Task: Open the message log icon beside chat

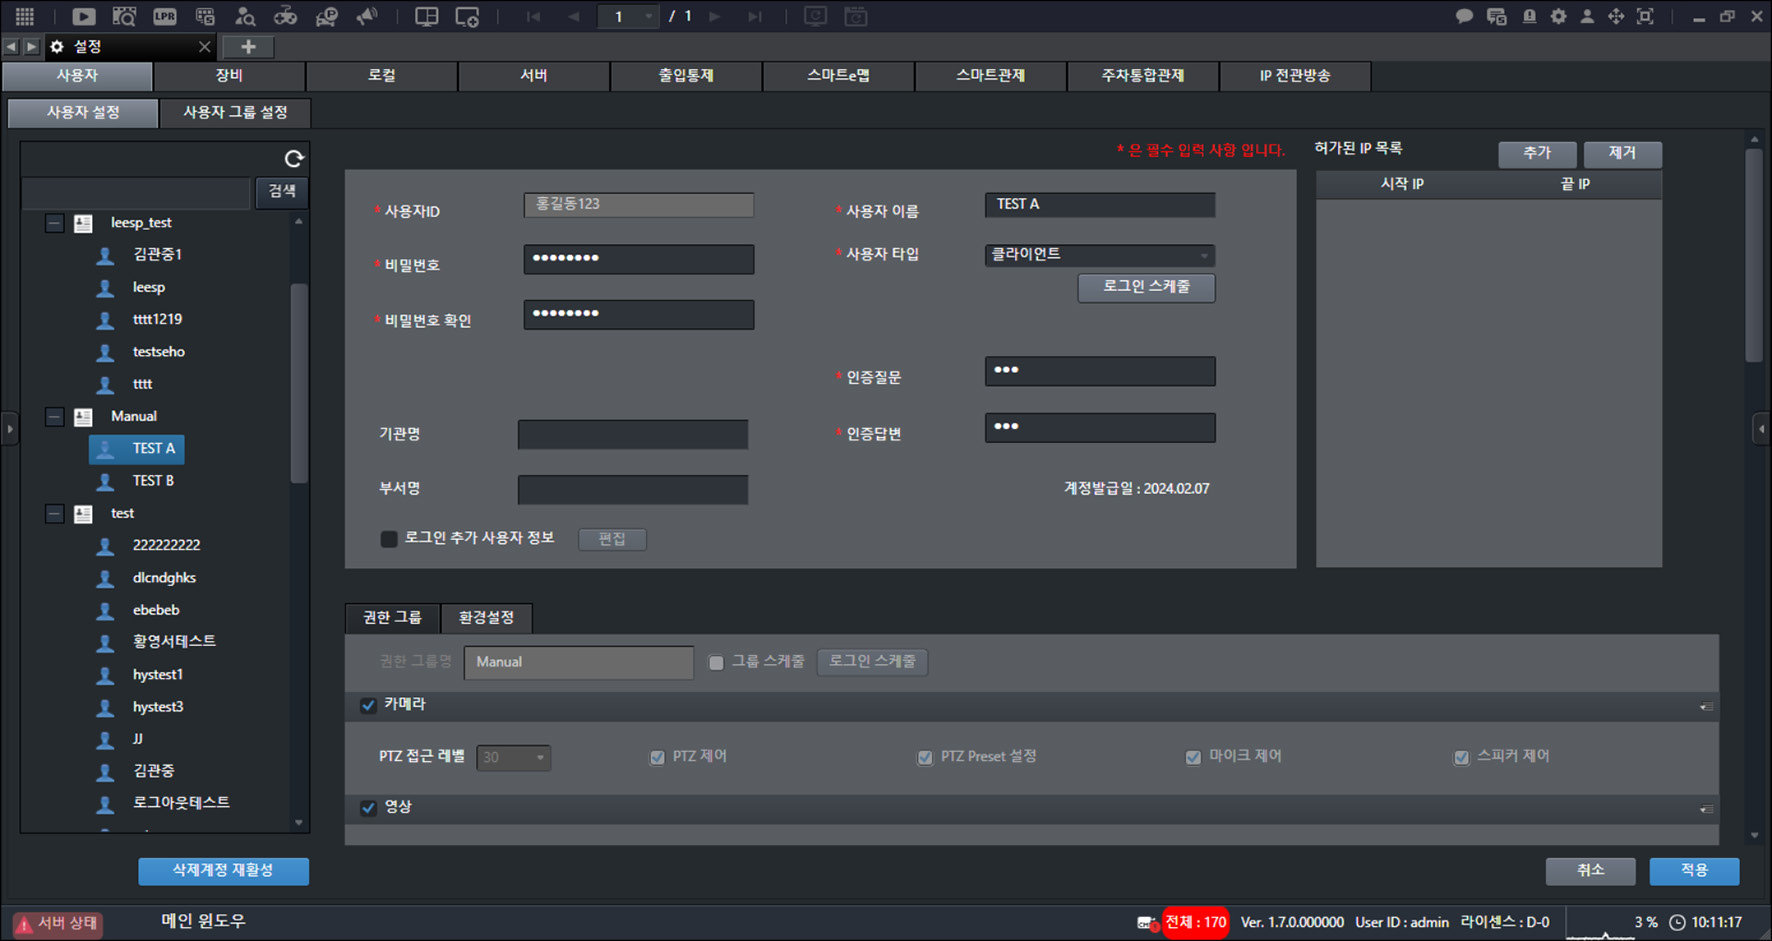Action: (x=1497, y=16)
